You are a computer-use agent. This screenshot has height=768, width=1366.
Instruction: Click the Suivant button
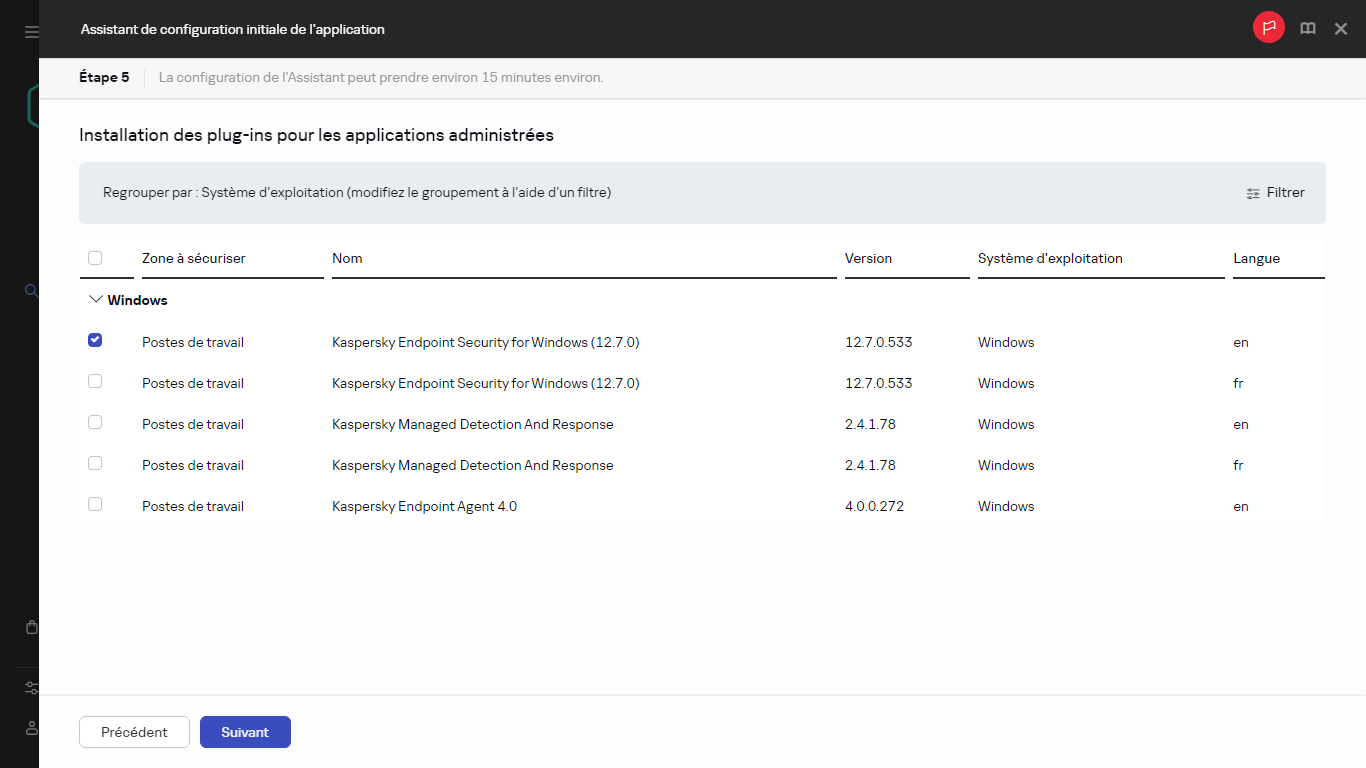[x=245, y=731]
